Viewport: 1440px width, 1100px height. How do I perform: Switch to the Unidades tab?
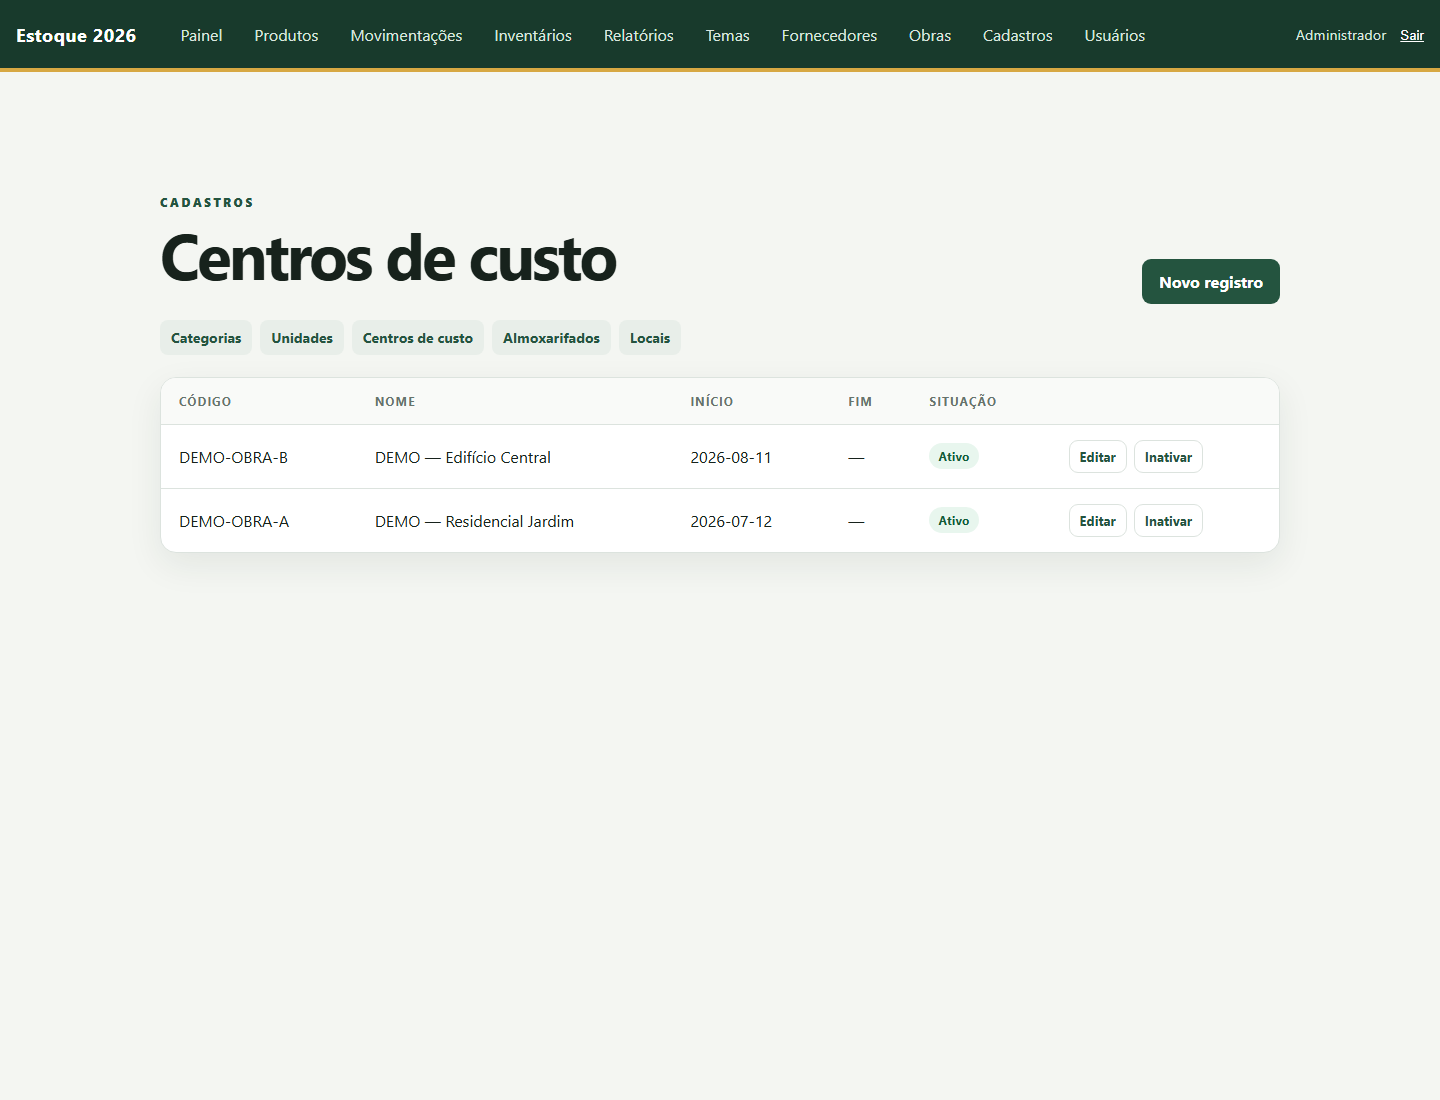[302, 338]
